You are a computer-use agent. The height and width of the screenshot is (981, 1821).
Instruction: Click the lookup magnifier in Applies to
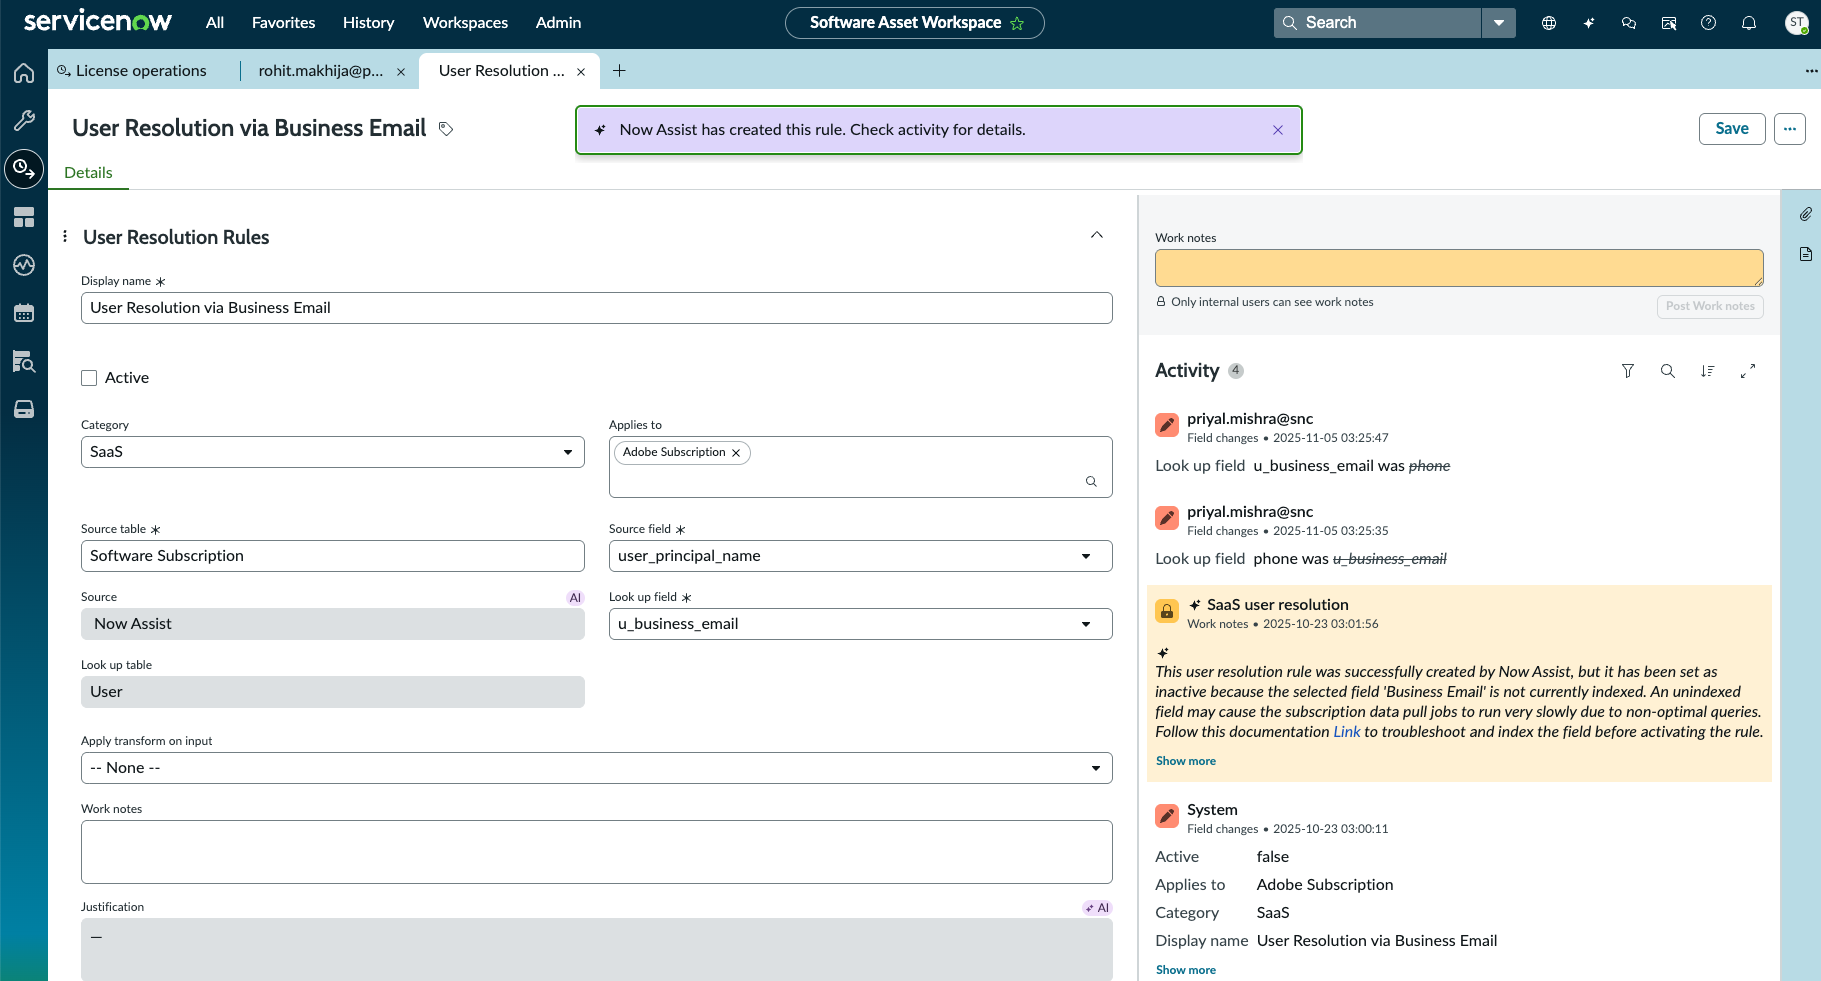(1091, 481)
